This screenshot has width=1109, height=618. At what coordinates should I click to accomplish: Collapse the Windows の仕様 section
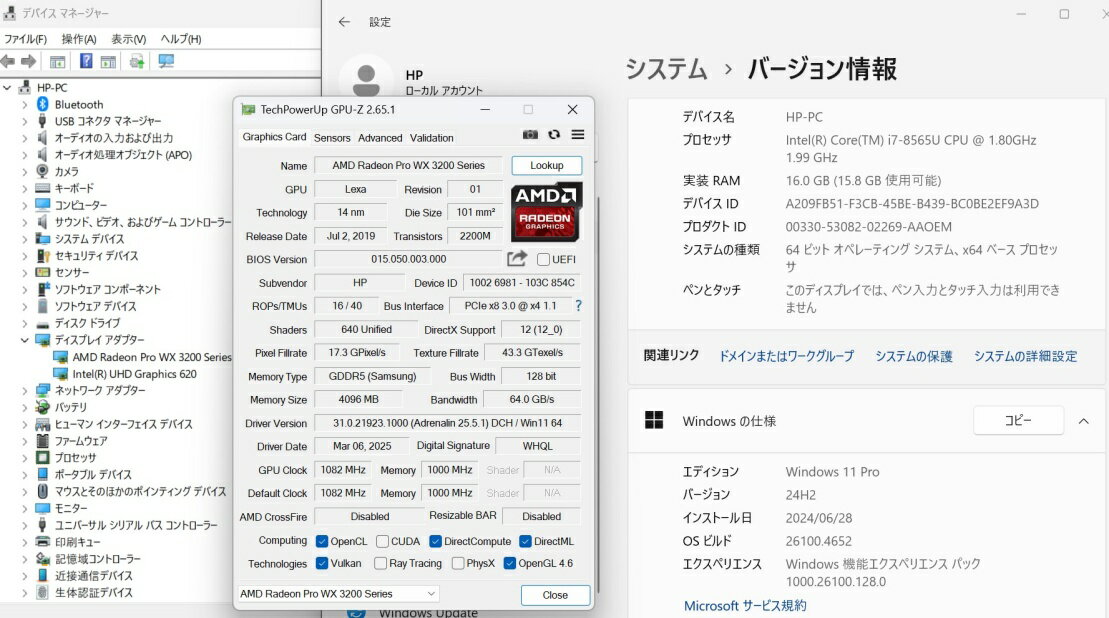1083,421
